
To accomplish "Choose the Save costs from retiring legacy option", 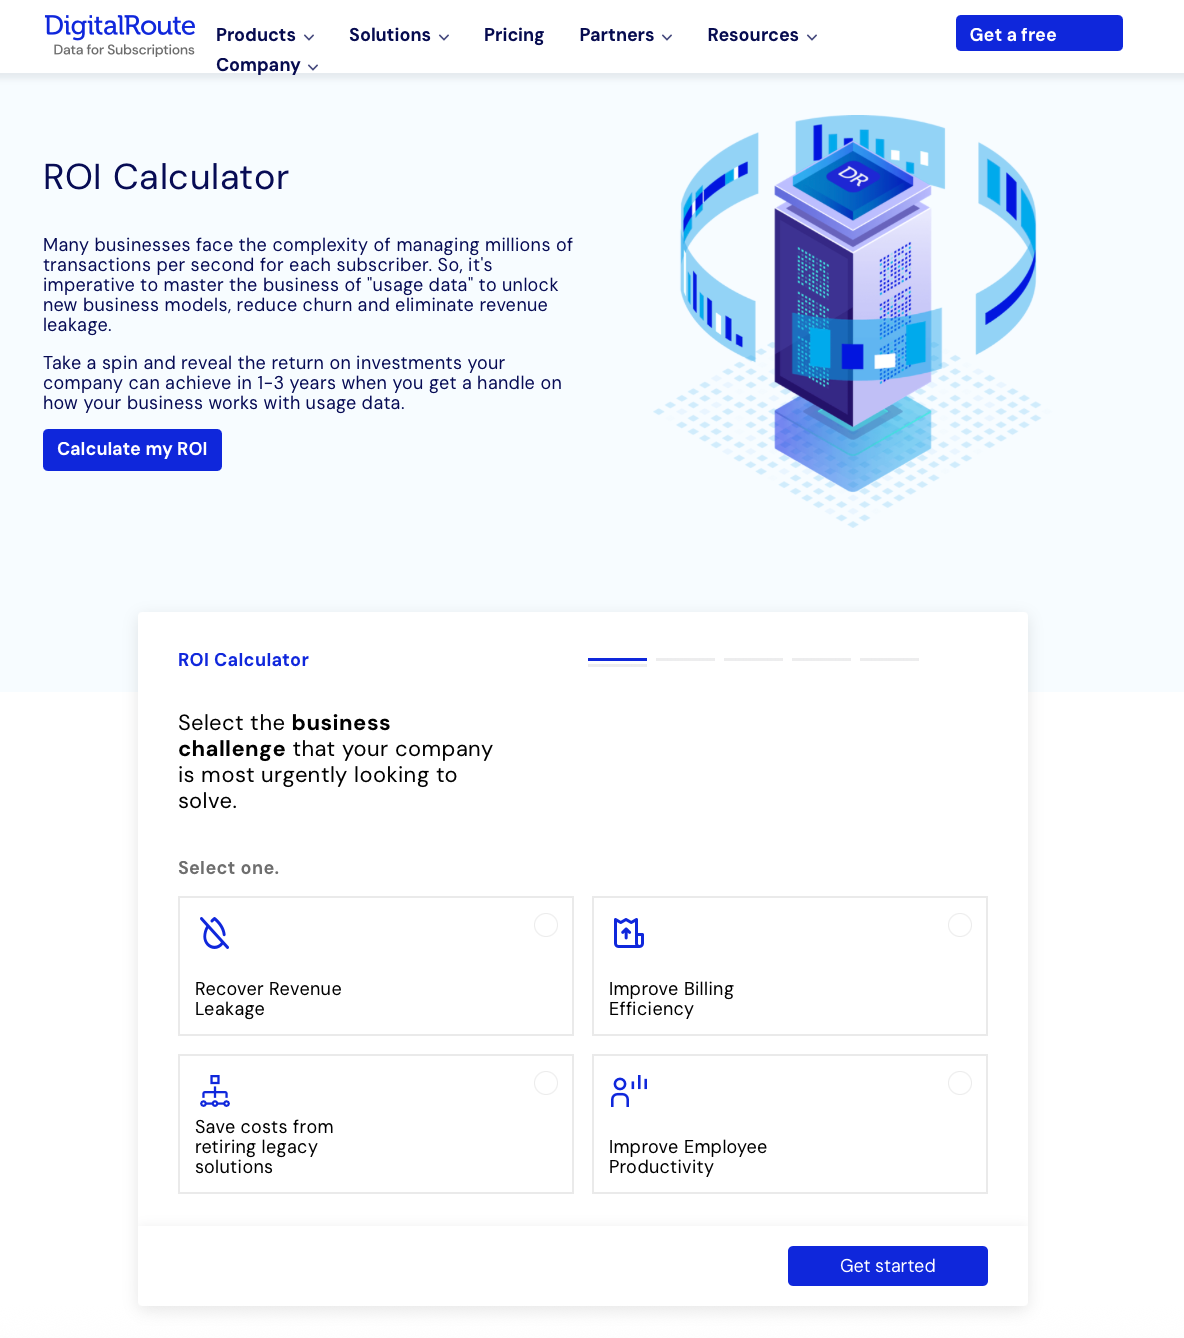I will tap(376, 1124).
